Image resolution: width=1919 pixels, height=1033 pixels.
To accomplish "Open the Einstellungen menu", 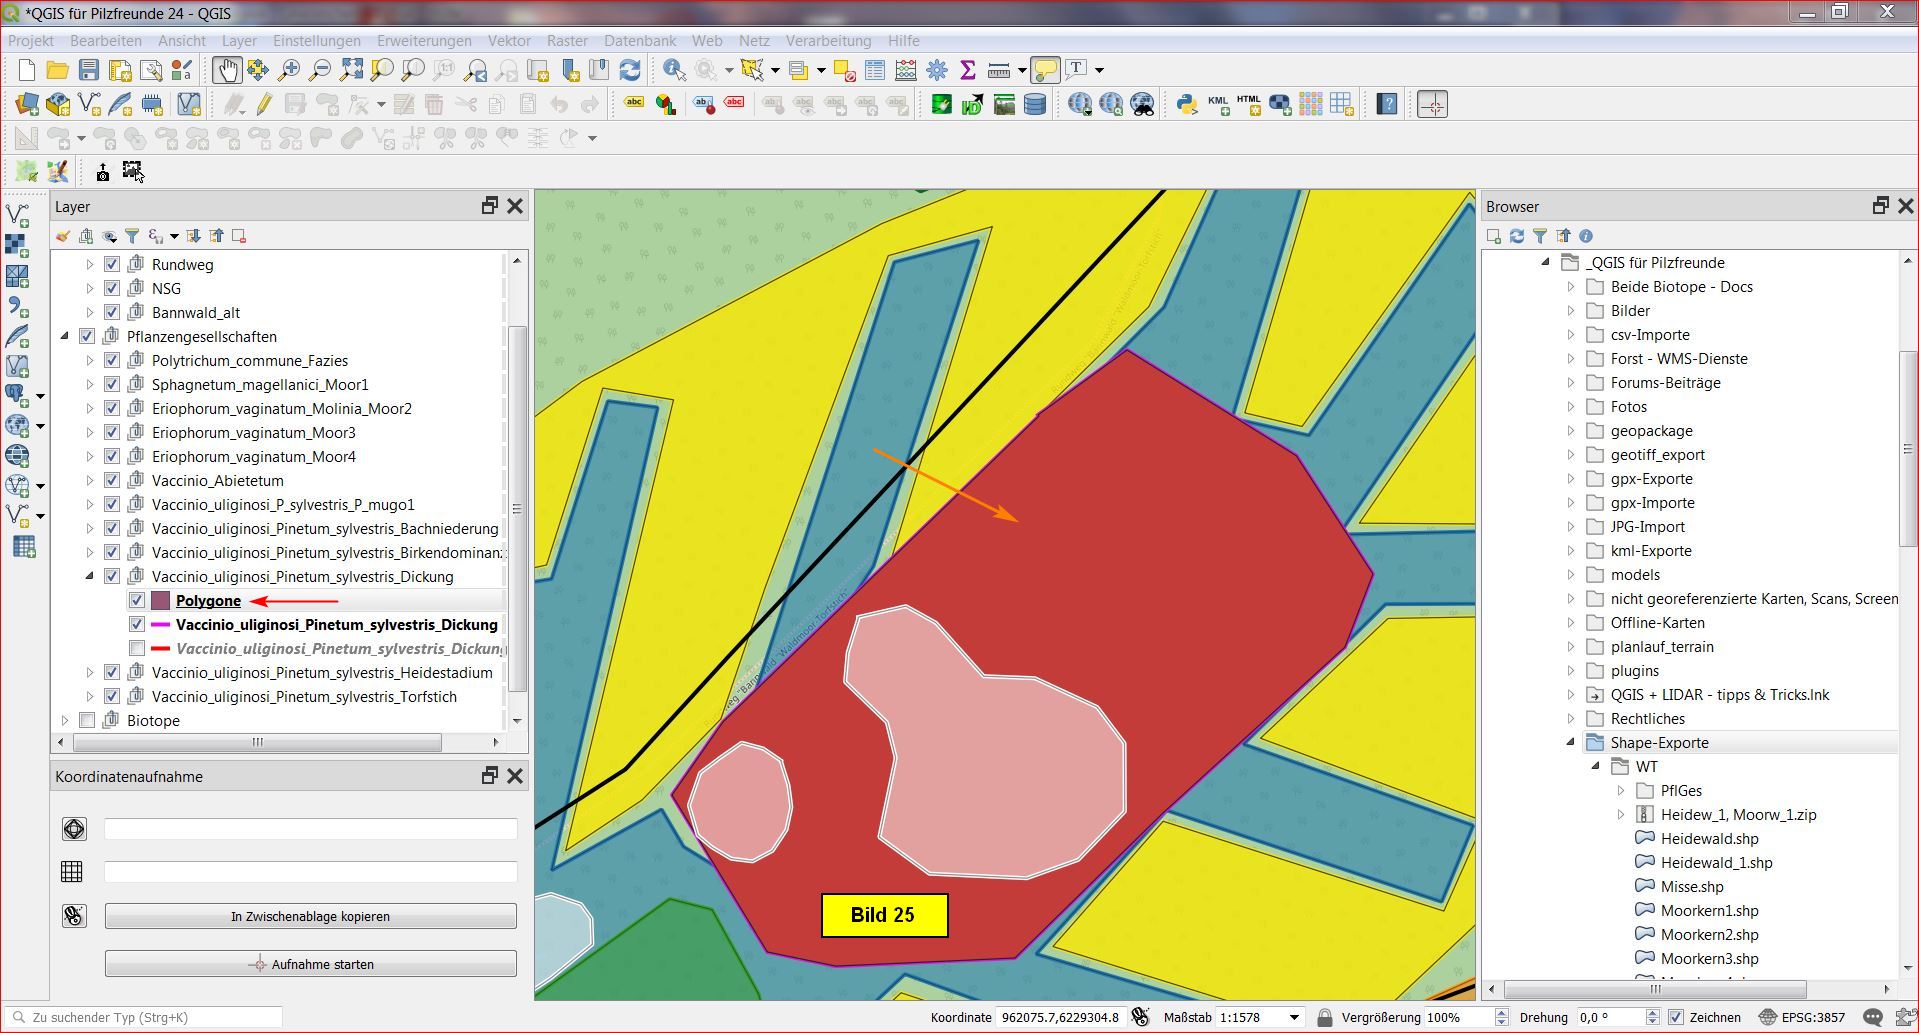I will (x=316, y=41).
